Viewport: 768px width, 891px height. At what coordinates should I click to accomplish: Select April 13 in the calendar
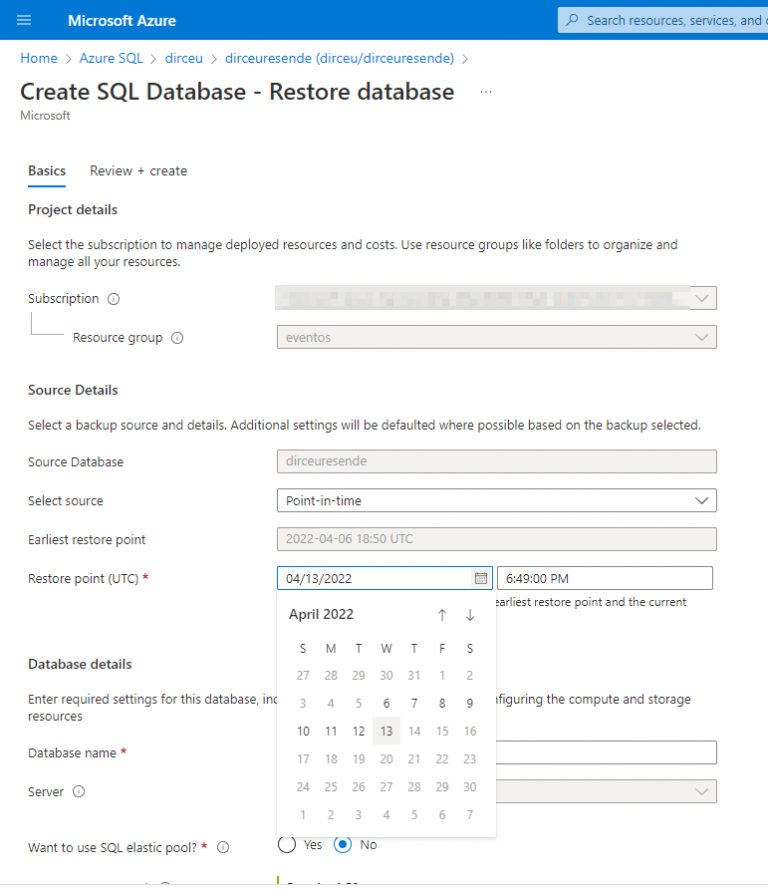pyautogui.click(x=386, y=731)
